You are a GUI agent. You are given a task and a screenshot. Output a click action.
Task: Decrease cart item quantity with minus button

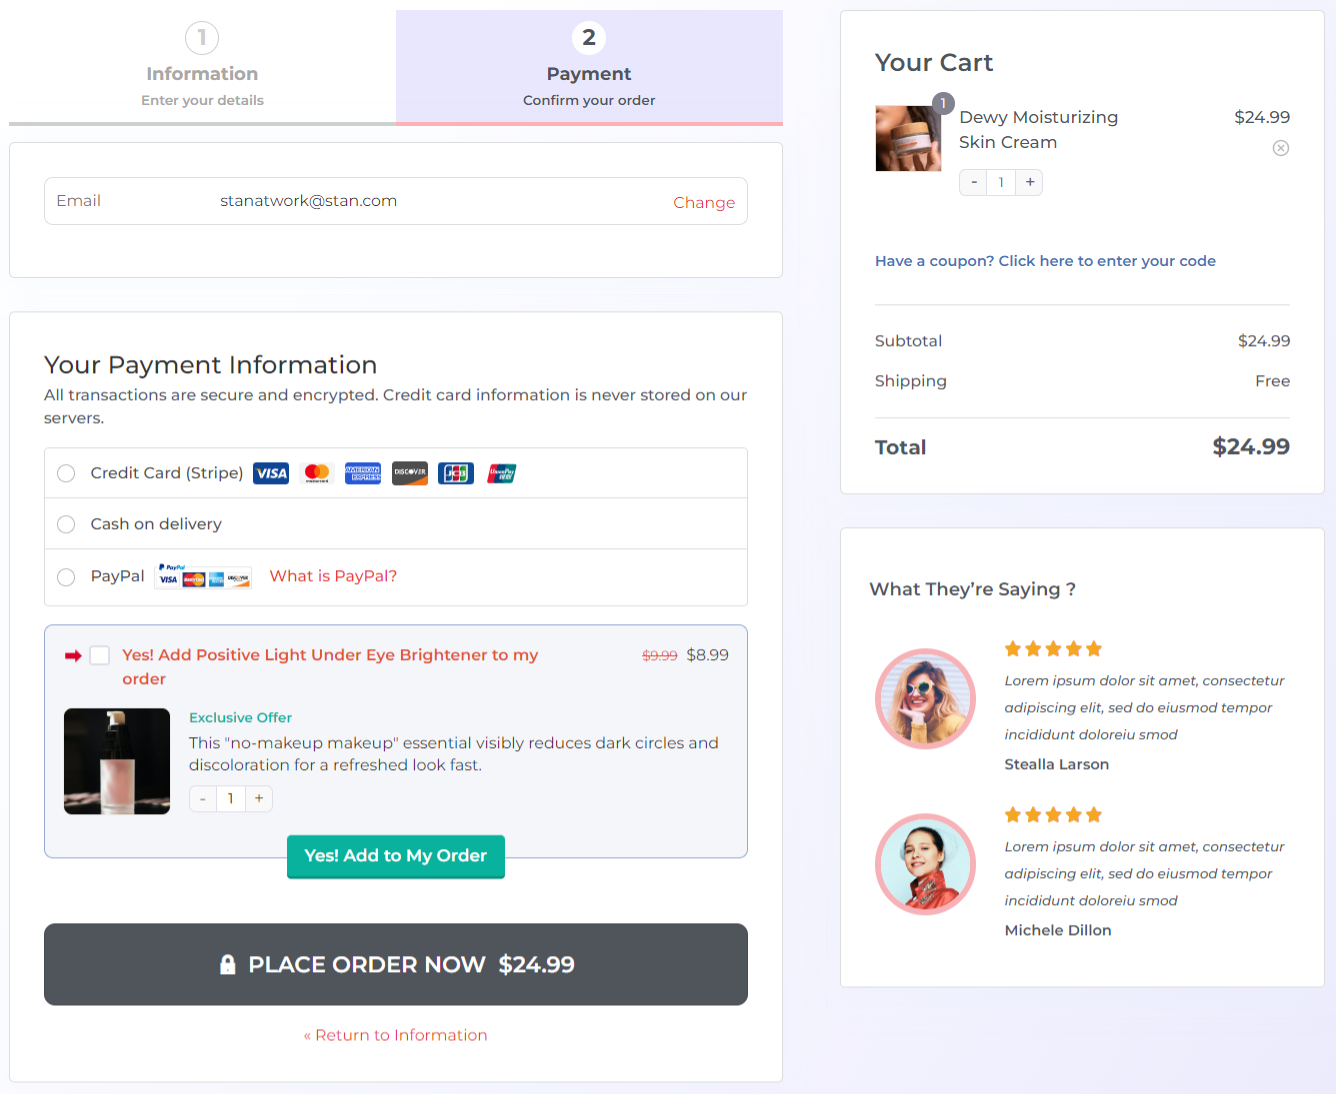973,182
